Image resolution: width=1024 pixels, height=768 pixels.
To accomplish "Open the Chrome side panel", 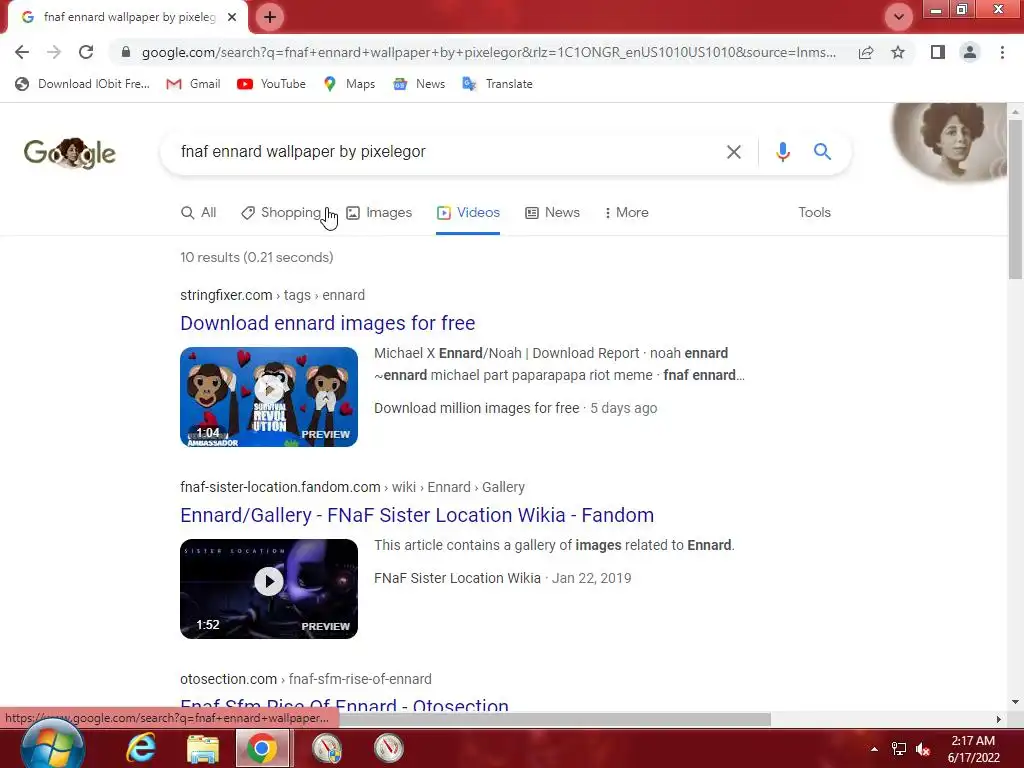I will click(938, 52).
